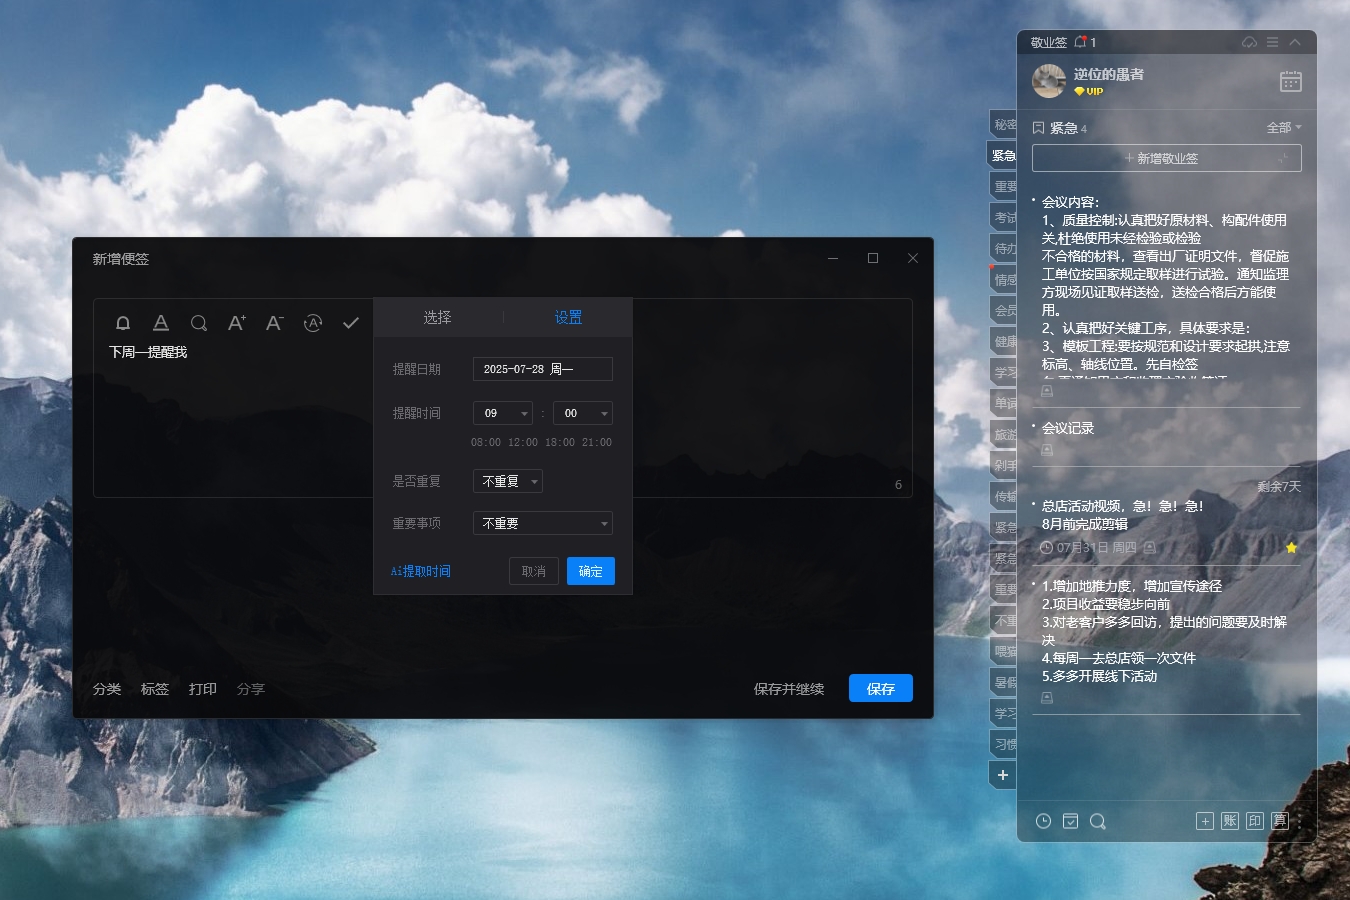Image resolution: width=1350 pixels, height=900 pixels.
Task: Click the checked calendar icon at sidebar bottom
Action: 1070,821
